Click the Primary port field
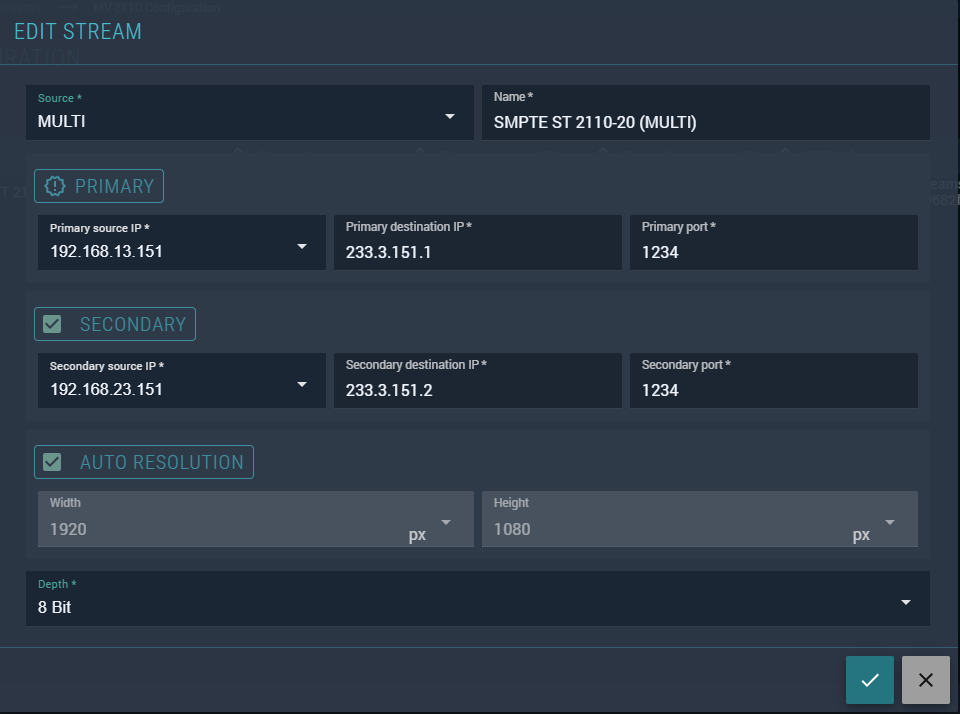 (x=772, y=252)
